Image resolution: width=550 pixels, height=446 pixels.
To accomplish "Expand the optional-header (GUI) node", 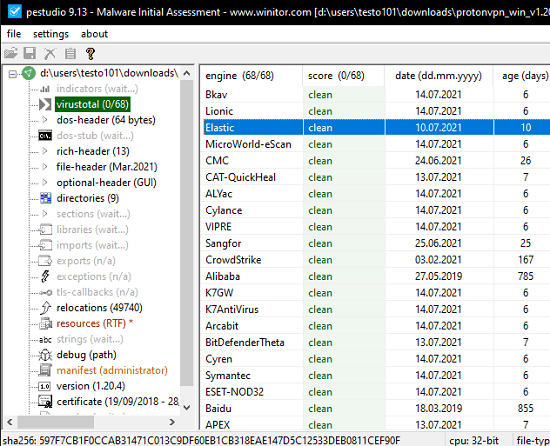I will [x=45, y=182].
